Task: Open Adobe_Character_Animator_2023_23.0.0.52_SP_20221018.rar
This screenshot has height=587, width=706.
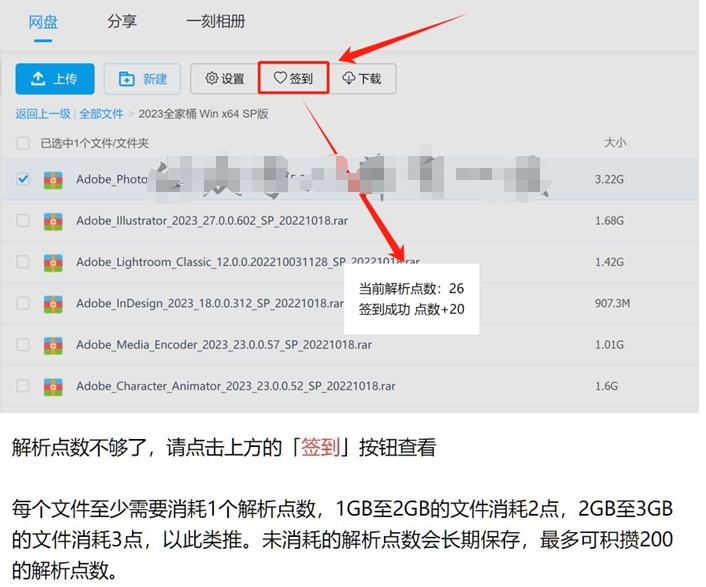Action: tap(235, 386)
